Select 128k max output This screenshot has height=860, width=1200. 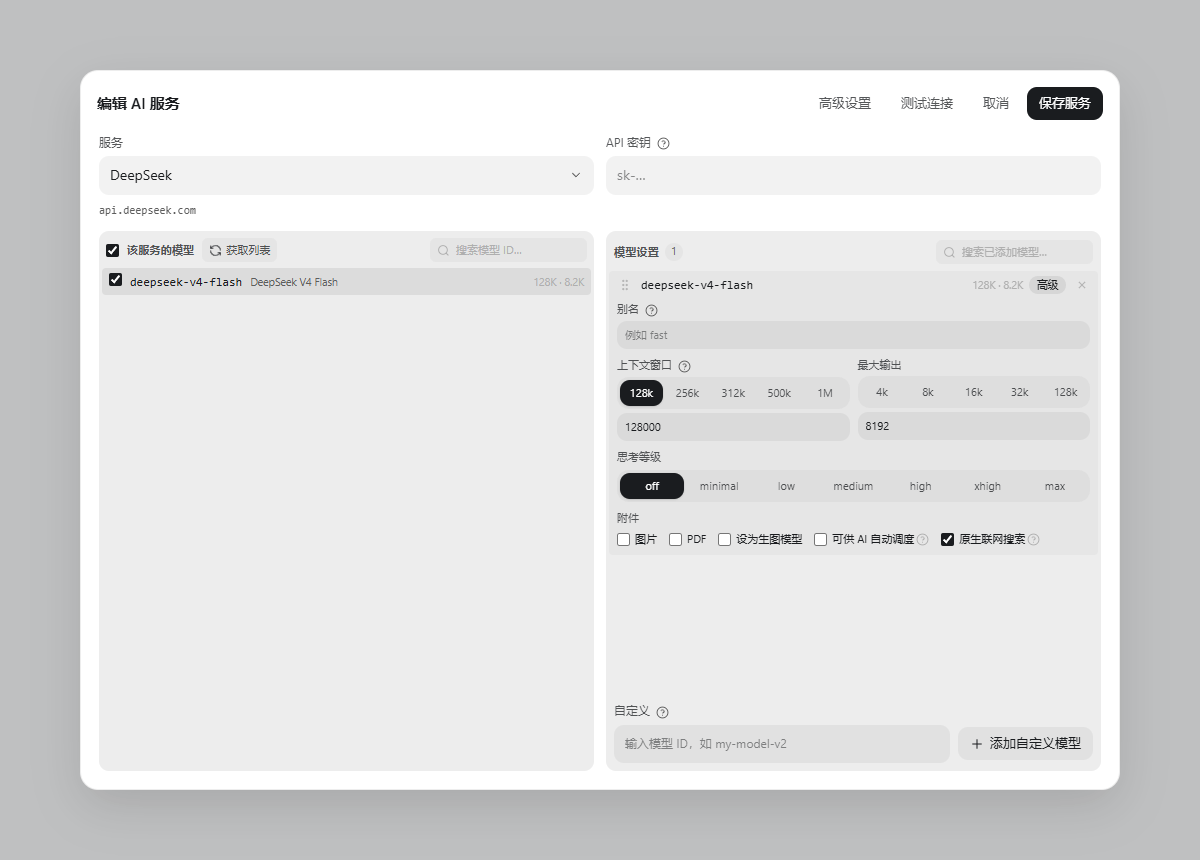[x=1066, y=392]
